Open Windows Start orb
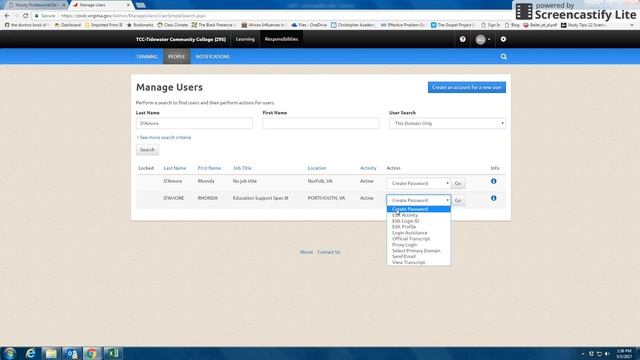Viewport: 640px width, 360px height. point(9,353)
